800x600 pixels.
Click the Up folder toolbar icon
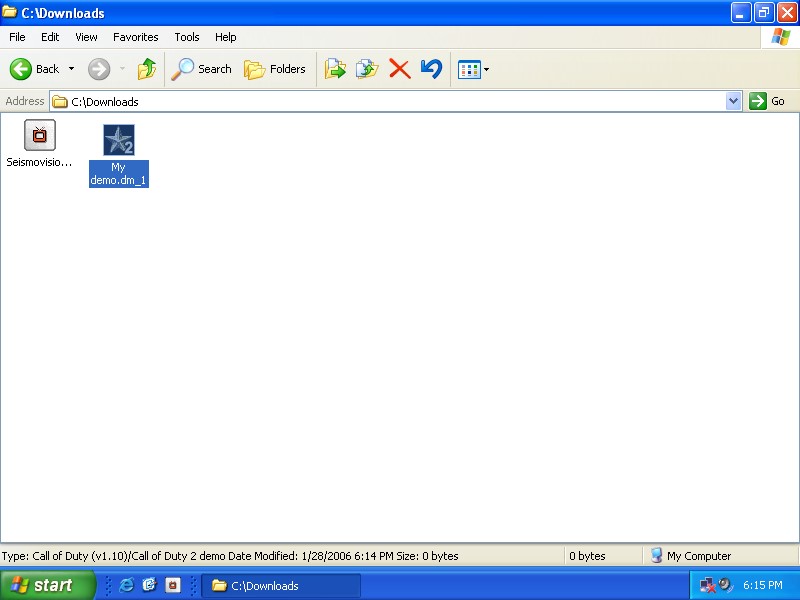147,69
